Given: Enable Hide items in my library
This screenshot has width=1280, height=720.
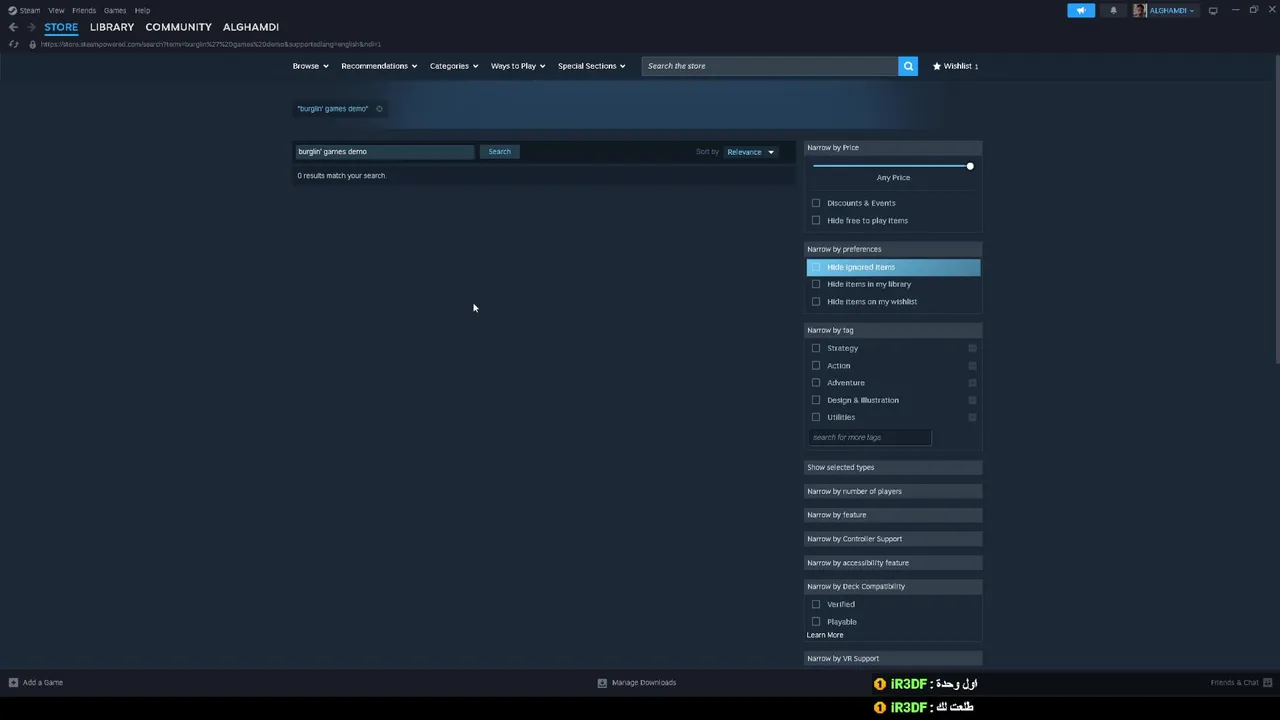Looking at the screenshot, I should (816, 284).
